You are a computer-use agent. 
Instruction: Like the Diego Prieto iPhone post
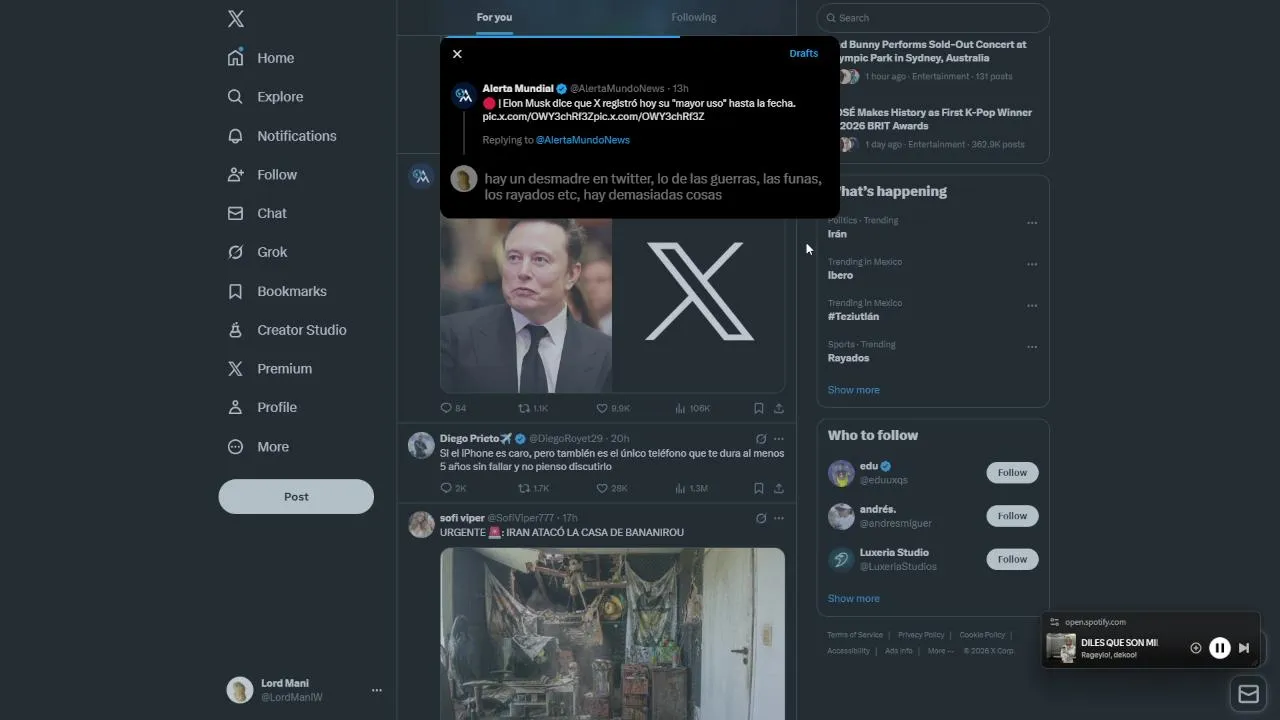coord(602,488)
